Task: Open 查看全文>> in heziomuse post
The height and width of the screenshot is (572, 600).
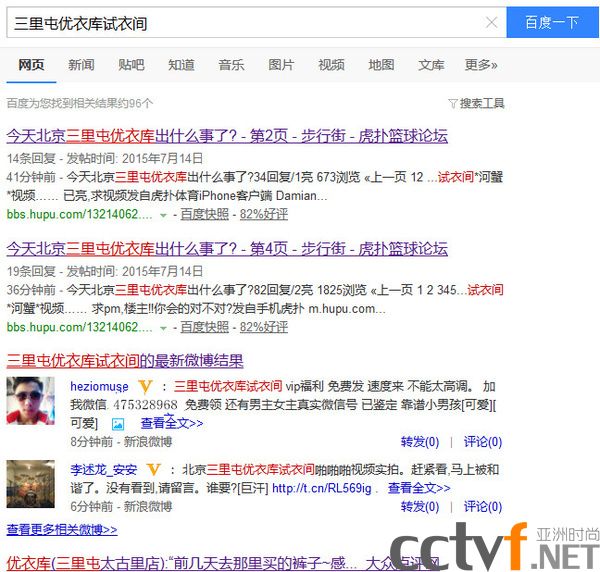Action: point(172,423)
